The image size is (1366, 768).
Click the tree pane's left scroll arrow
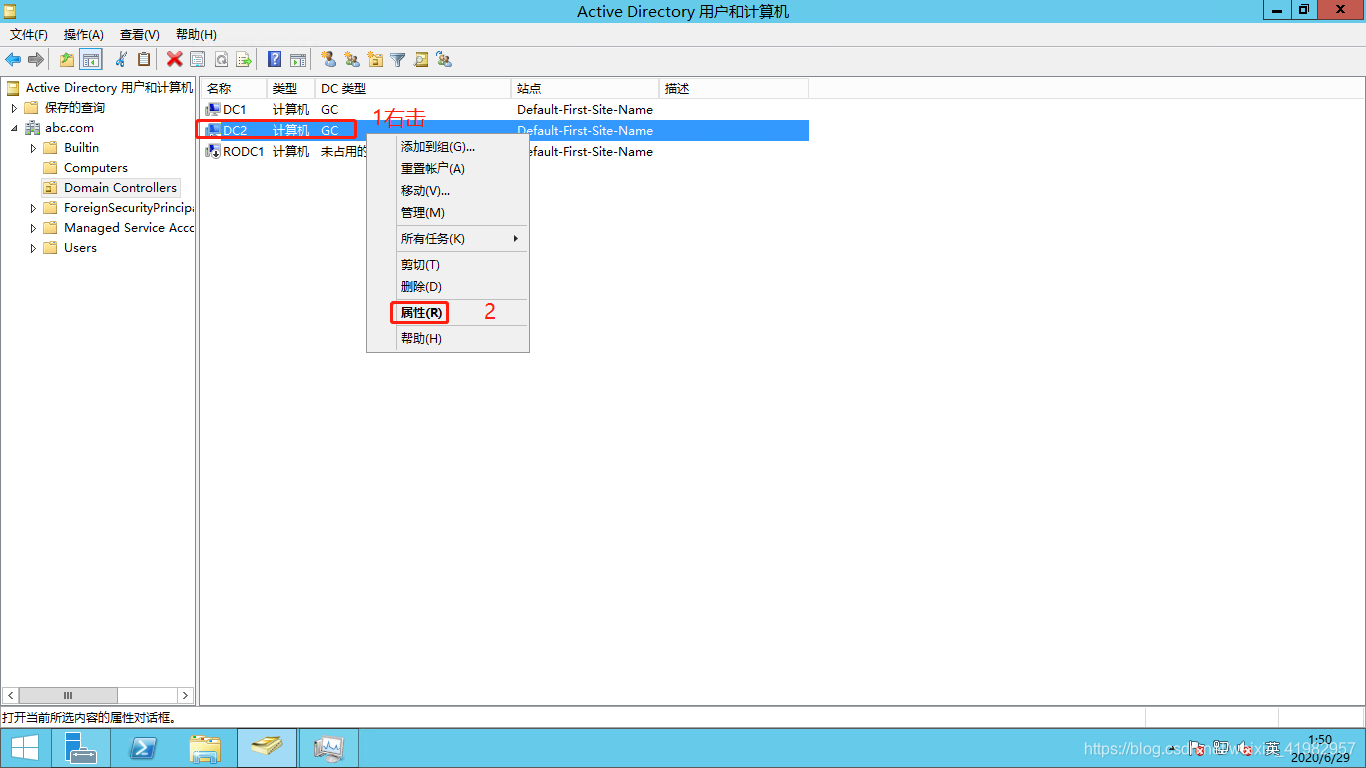[x=10, y=695]
